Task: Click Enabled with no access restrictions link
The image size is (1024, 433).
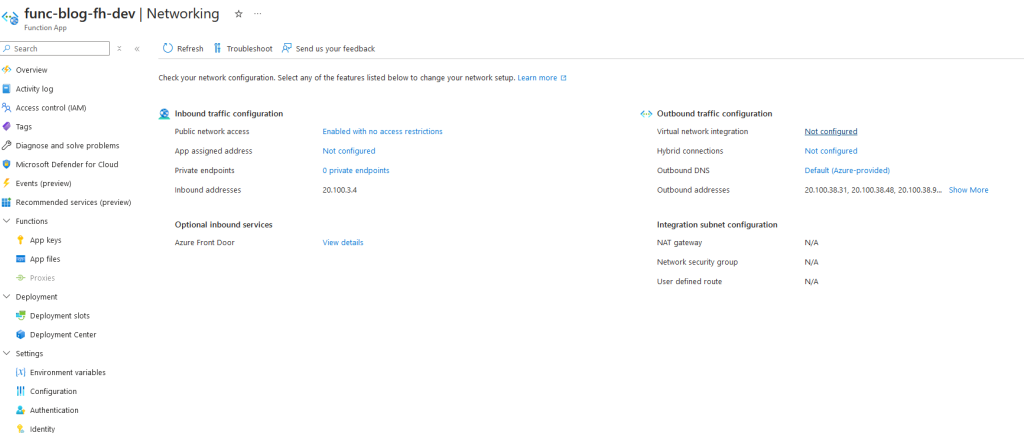Action: (x=383, y=131)
